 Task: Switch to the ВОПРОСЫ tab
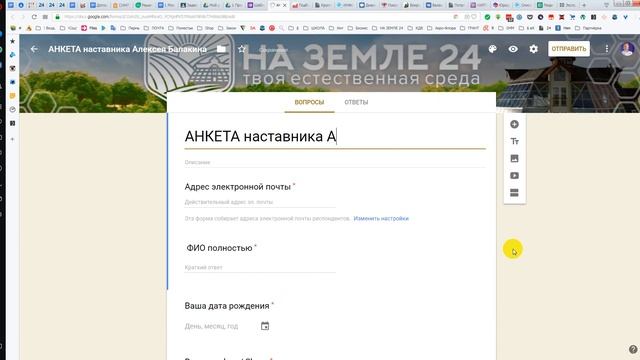coord(309,102)
